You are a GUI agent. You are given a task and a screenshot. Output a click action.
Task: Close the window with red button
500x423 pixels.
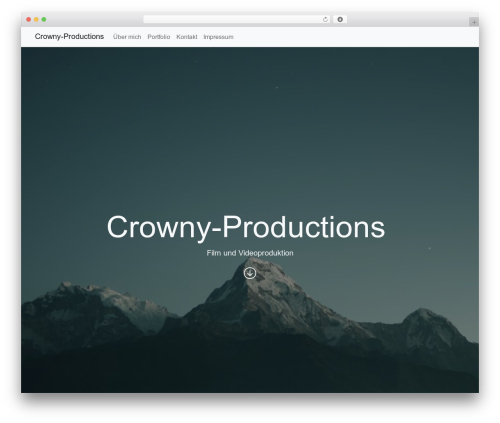(x=29, y=19)
